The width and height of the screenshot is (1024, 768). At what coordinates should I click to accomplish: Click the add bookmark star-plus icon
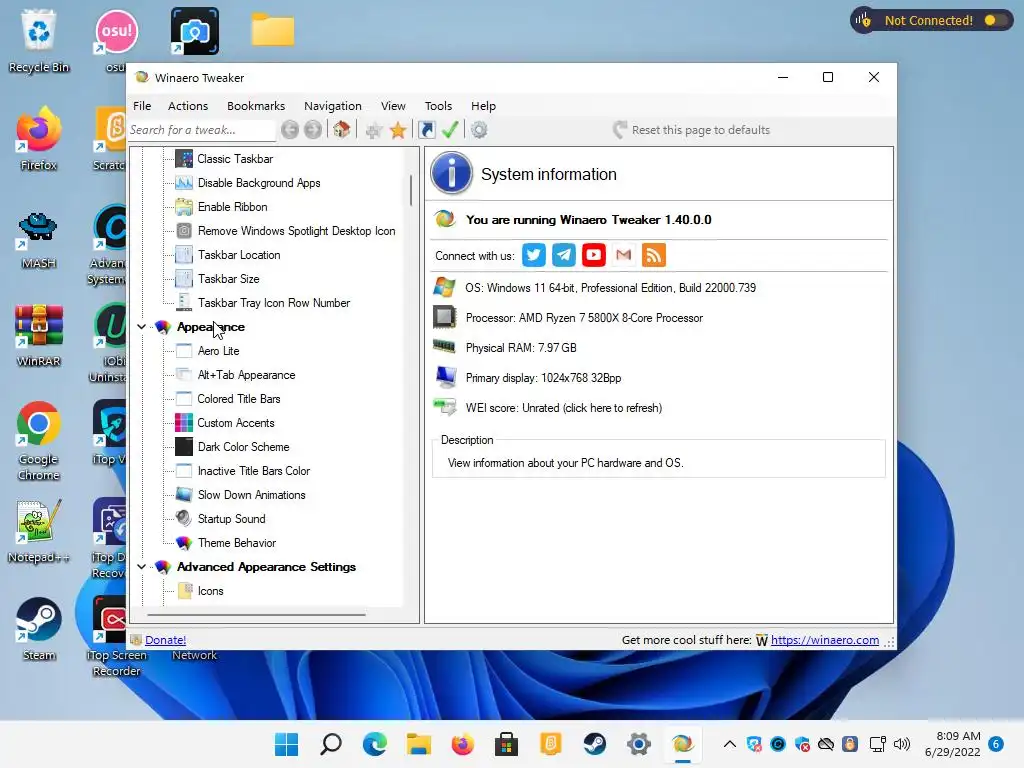point(374,131)
